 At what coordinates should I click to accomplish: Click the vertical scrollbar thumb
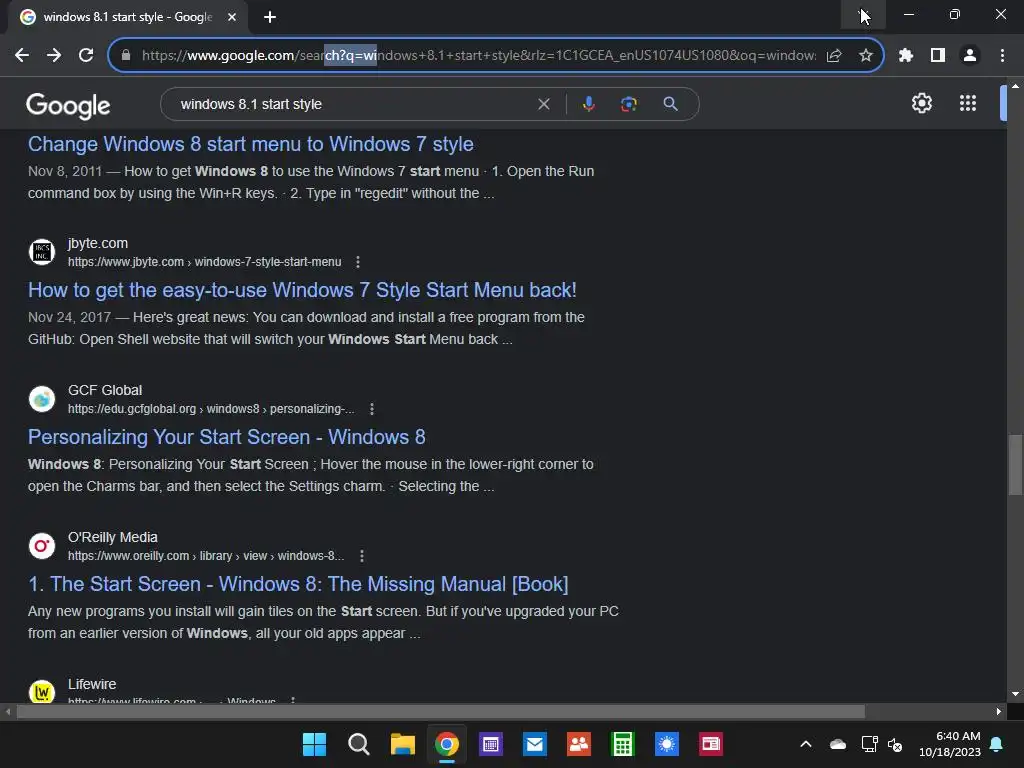1015,464
